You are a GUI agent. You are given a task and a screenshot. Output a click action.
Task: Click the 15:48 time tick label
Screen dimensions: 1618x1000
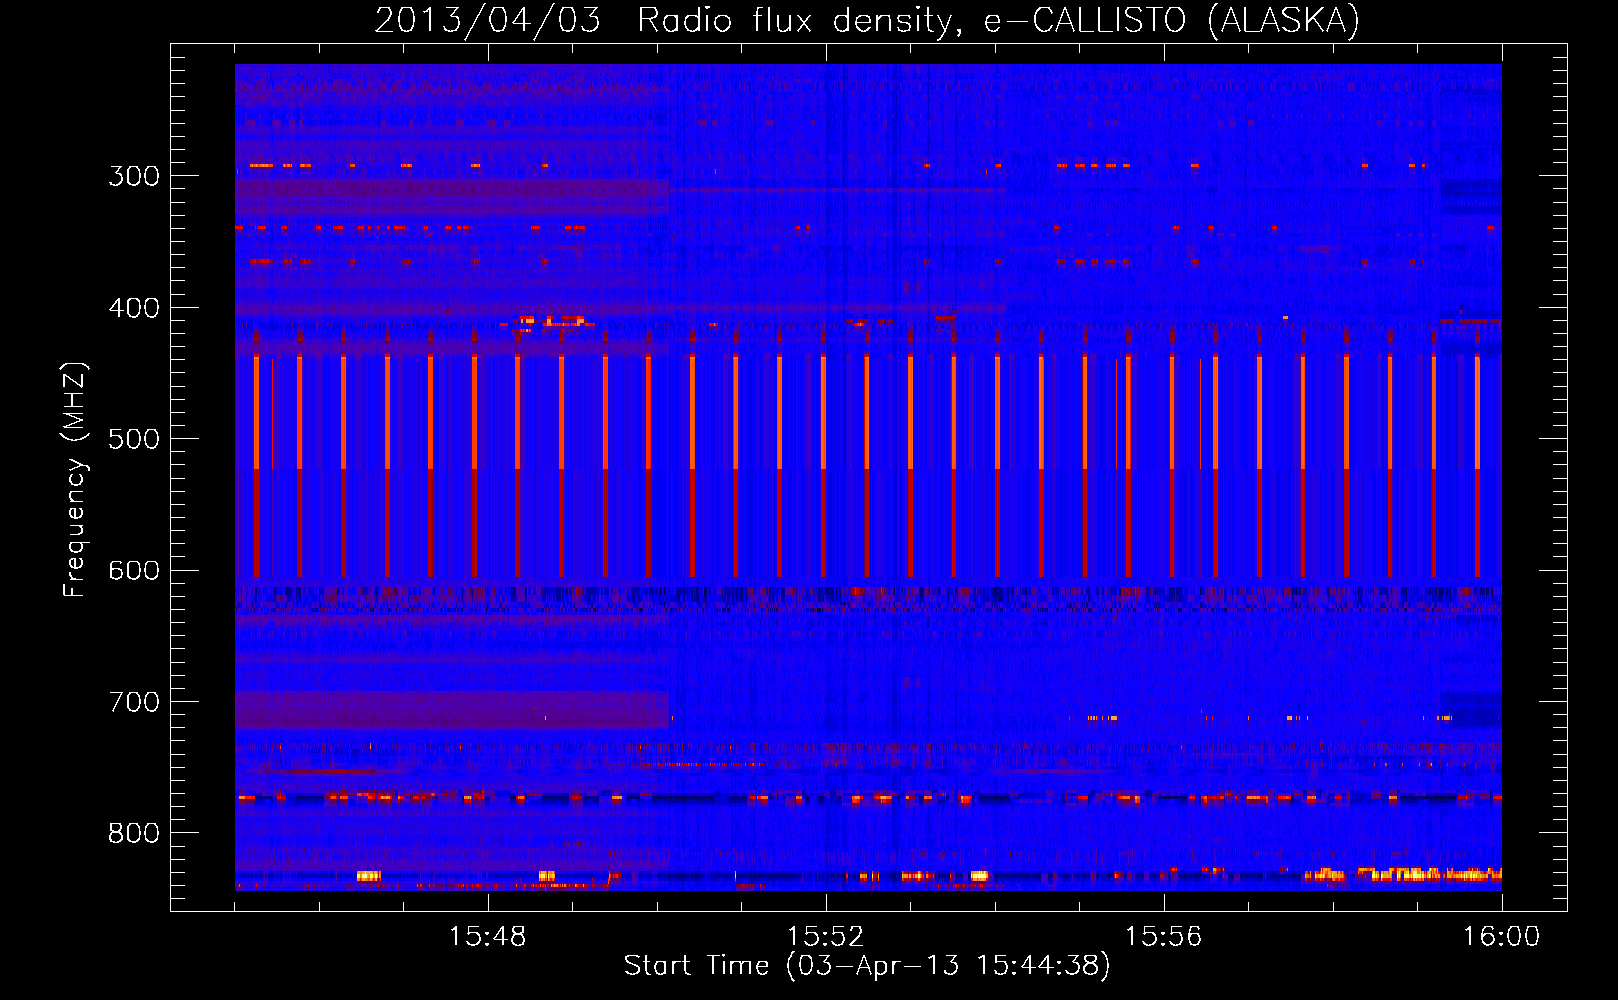coord(487,937)
